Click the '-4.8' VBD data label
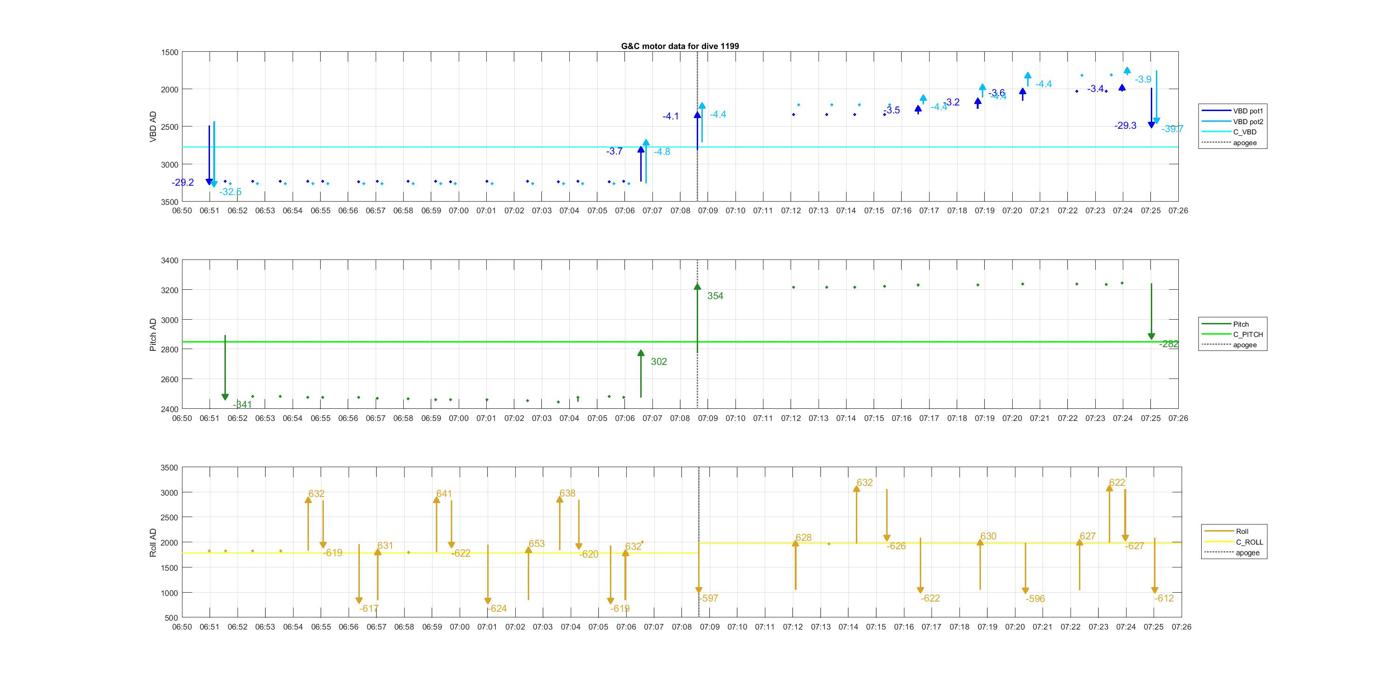The width and height of the screenshot is (1400, 693). pos(662,152)
